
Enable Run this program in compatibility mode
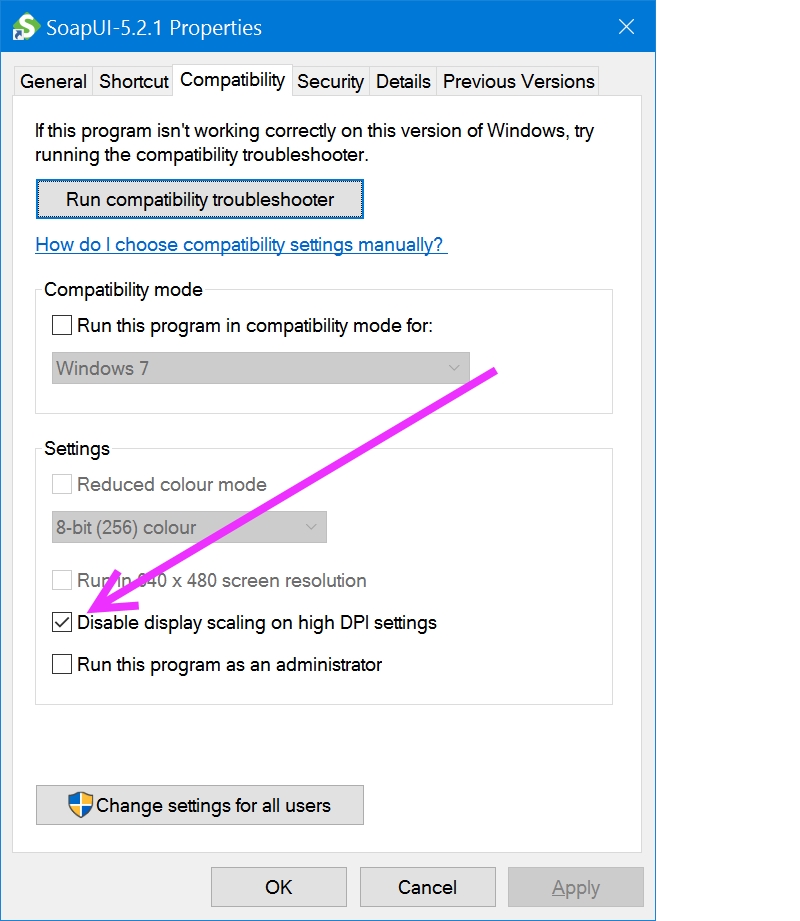pos(61,325)
